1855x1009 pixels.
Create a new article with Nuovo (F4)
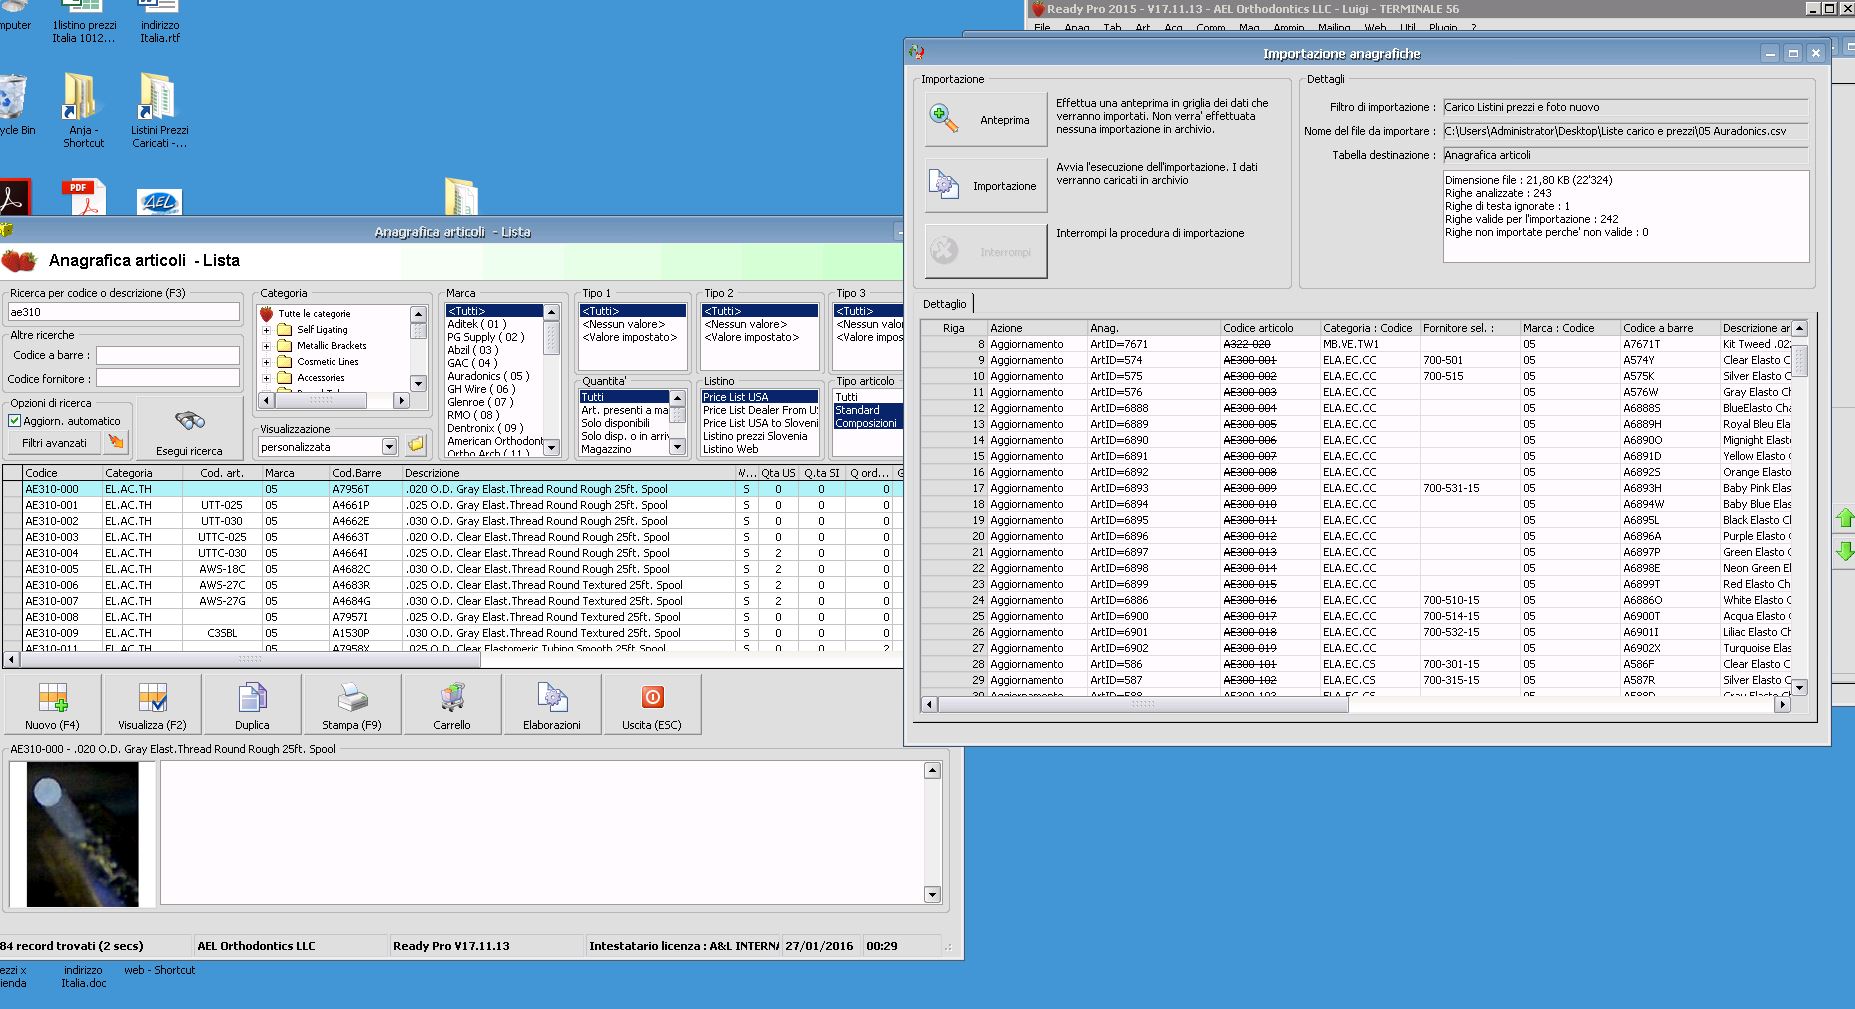click(x=53, y=704)
